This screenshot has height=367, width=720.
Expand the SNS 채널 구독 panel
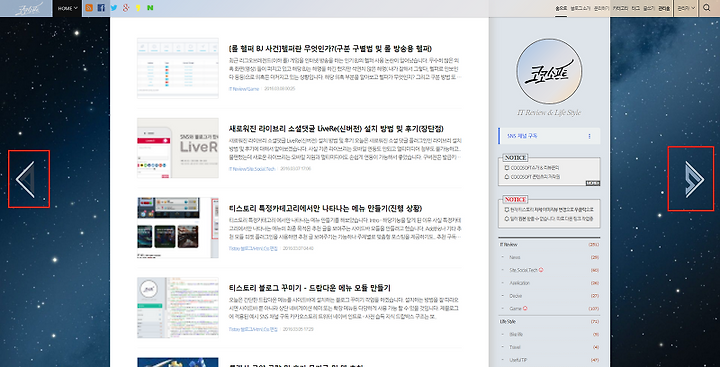(x=549, y=136)
